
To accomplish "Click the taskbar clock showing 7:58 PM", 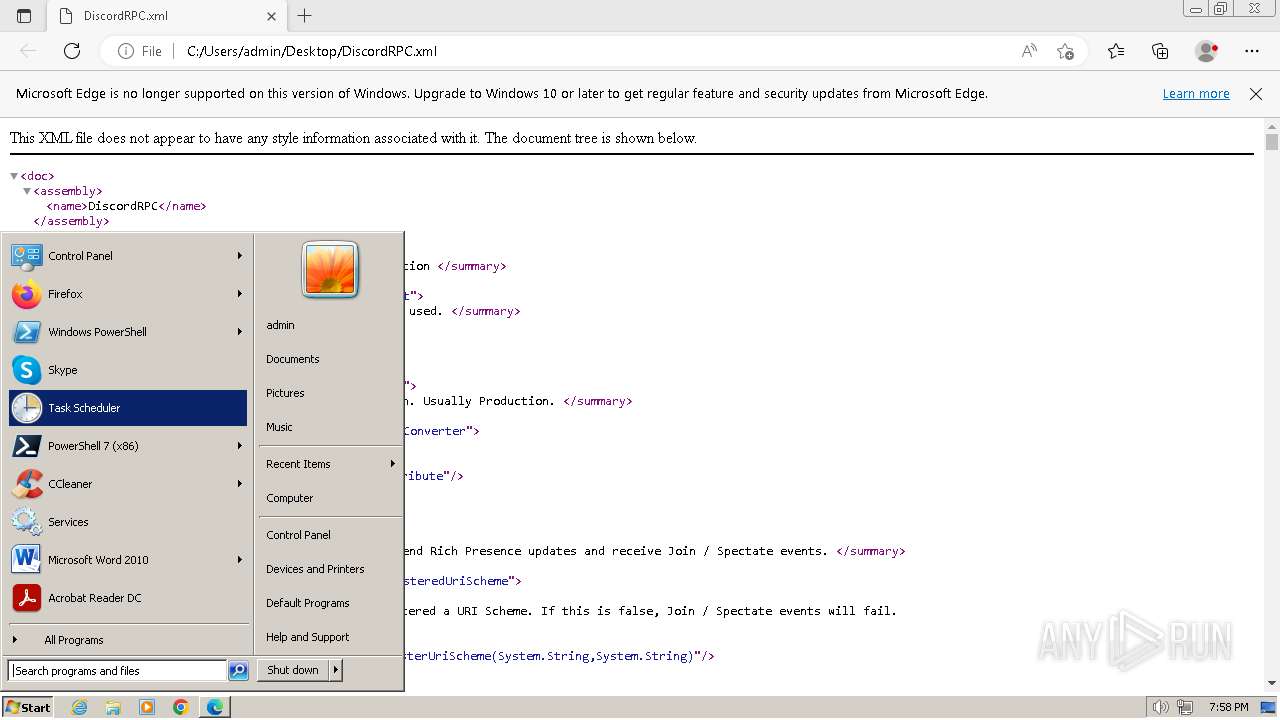I will tap(1228, 707).
